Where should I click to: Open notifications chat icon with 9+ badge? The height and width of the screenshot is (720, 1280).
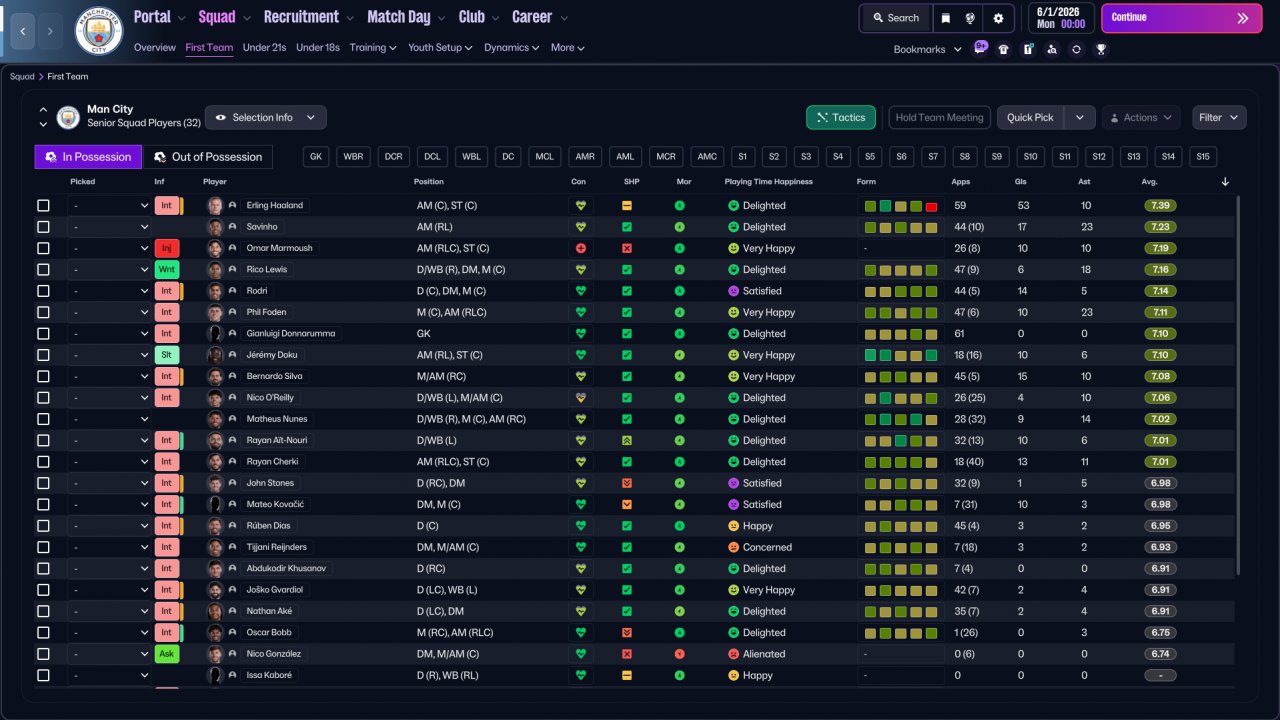click(x=980, y=48)
